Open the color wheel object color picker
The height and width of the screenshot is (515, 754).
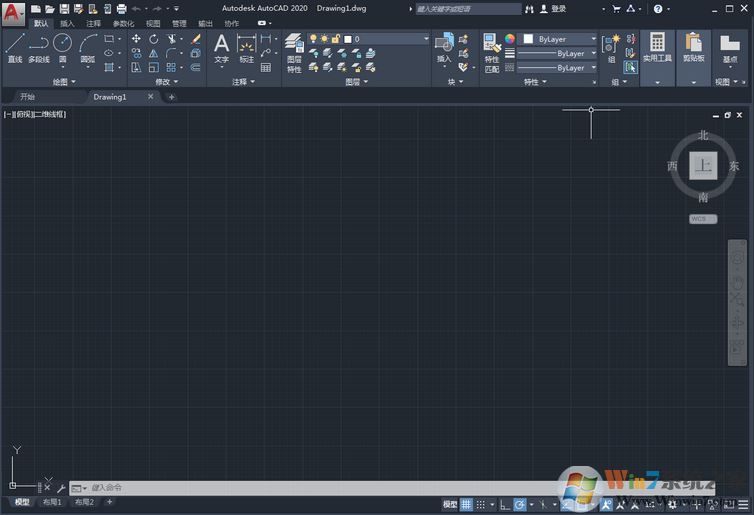(510, 38)
